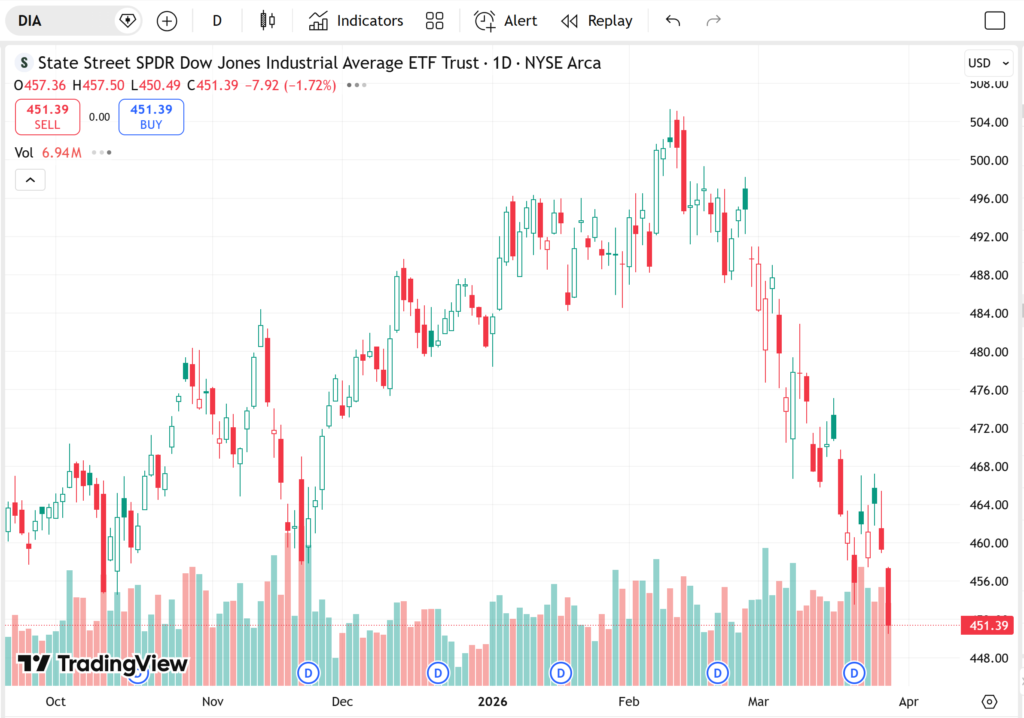Click the blue BUY 451.39 button
The width and height of the screenshot is (1024, 718).
[151, 117]
